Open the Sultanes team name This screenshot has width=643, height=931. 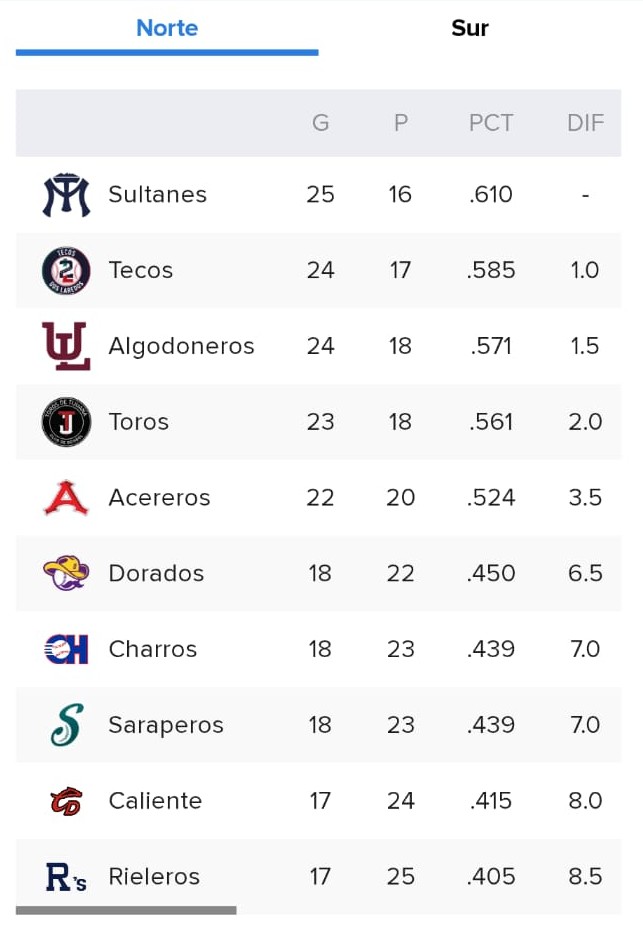pyautogui.click(x=157, y=195)
